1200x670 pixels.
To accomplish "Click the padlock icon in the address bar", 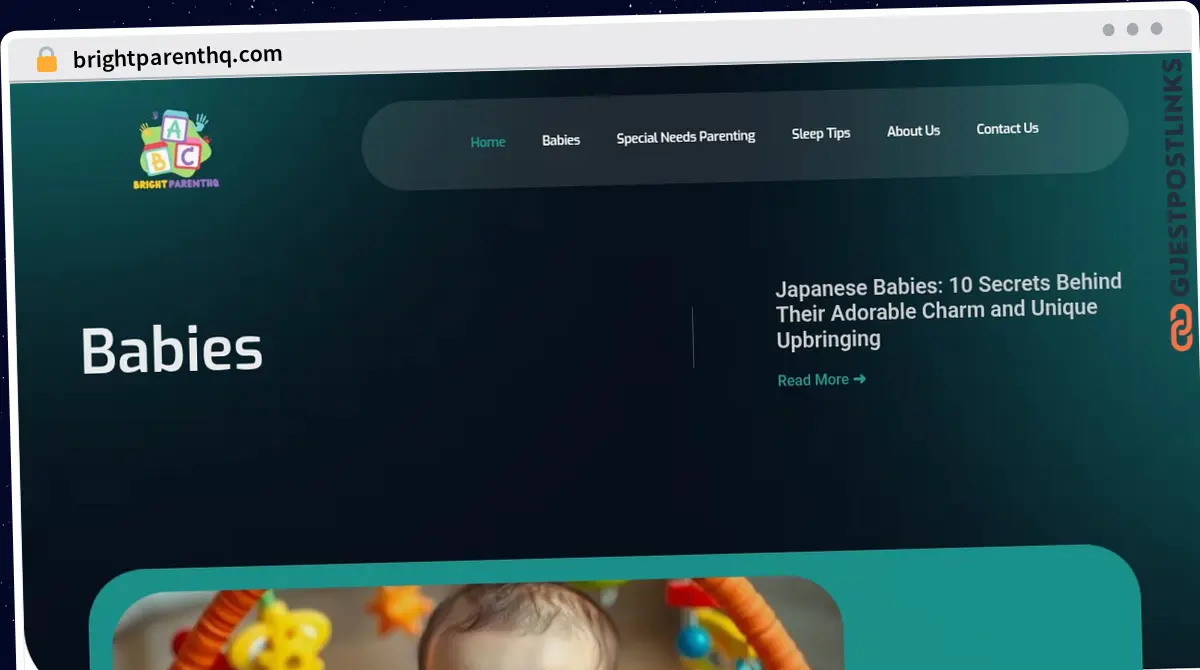I will click(x=45, y=57).
